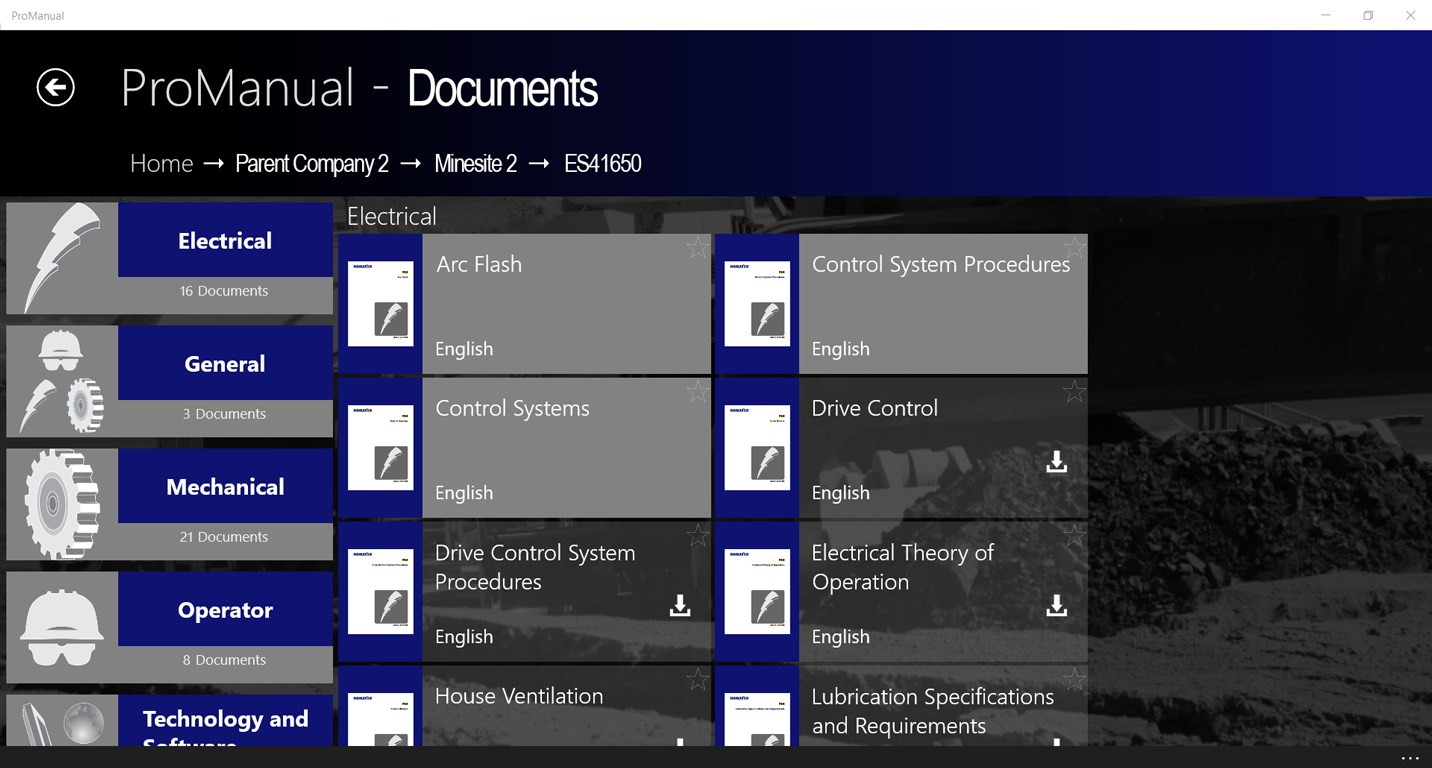This screenshot has height=768, width=1432.
Task: Click the Electrical lightning bolt icon
Action: point(62,258)
